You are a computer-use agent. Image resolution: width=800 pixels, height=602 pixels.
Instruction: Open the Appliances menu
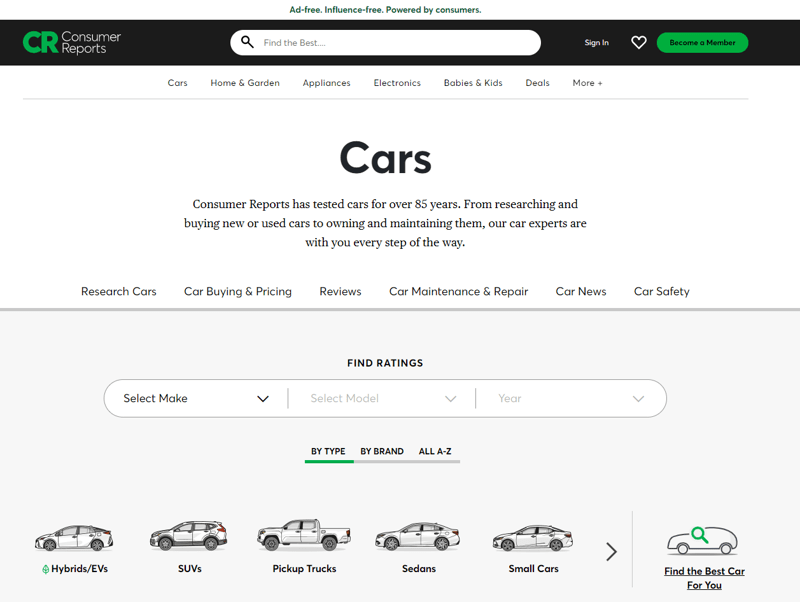327,83
